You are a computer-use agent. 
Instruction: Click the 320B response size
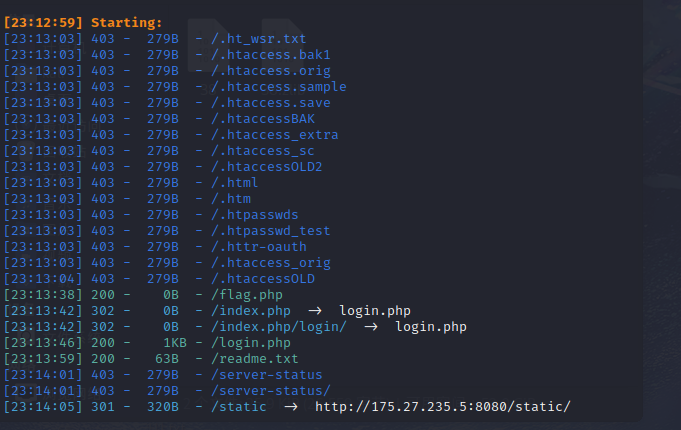click(x=163, y=407)
